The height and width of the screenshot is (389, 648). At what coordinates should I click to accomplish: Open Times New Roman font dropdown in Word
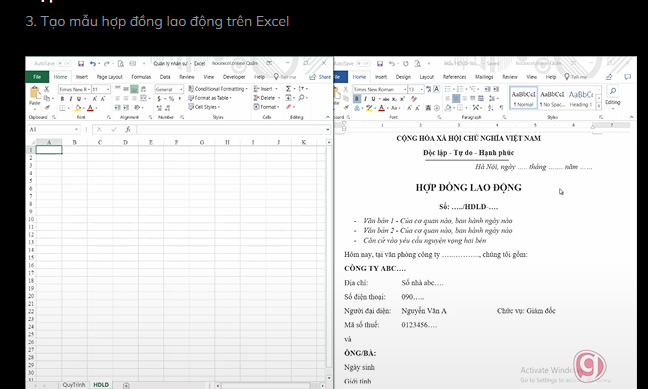404,89
